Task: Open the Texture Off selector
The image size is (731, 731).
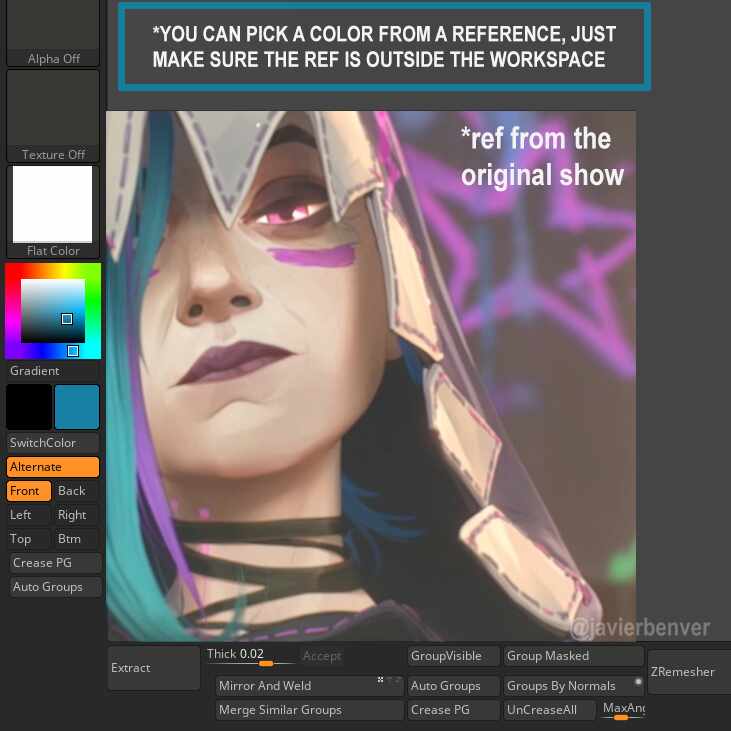Action: coord(53,116)
